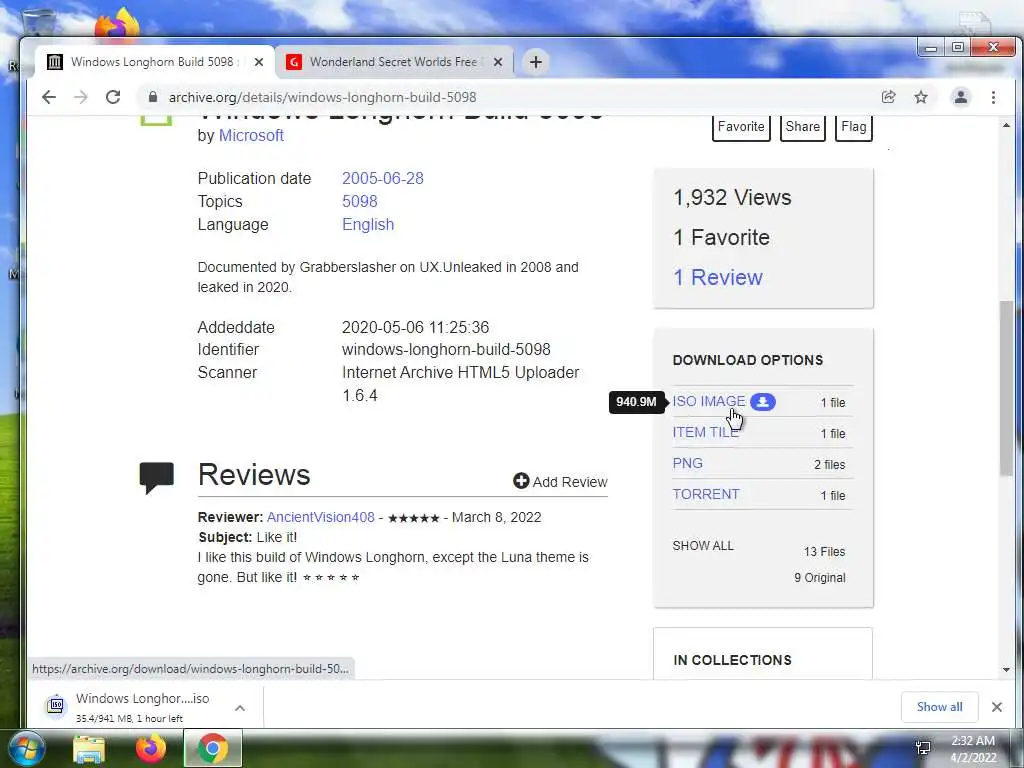Select the Windows Longhorn Build 5098 tab

pyautogui.click(x=154, y=62)
